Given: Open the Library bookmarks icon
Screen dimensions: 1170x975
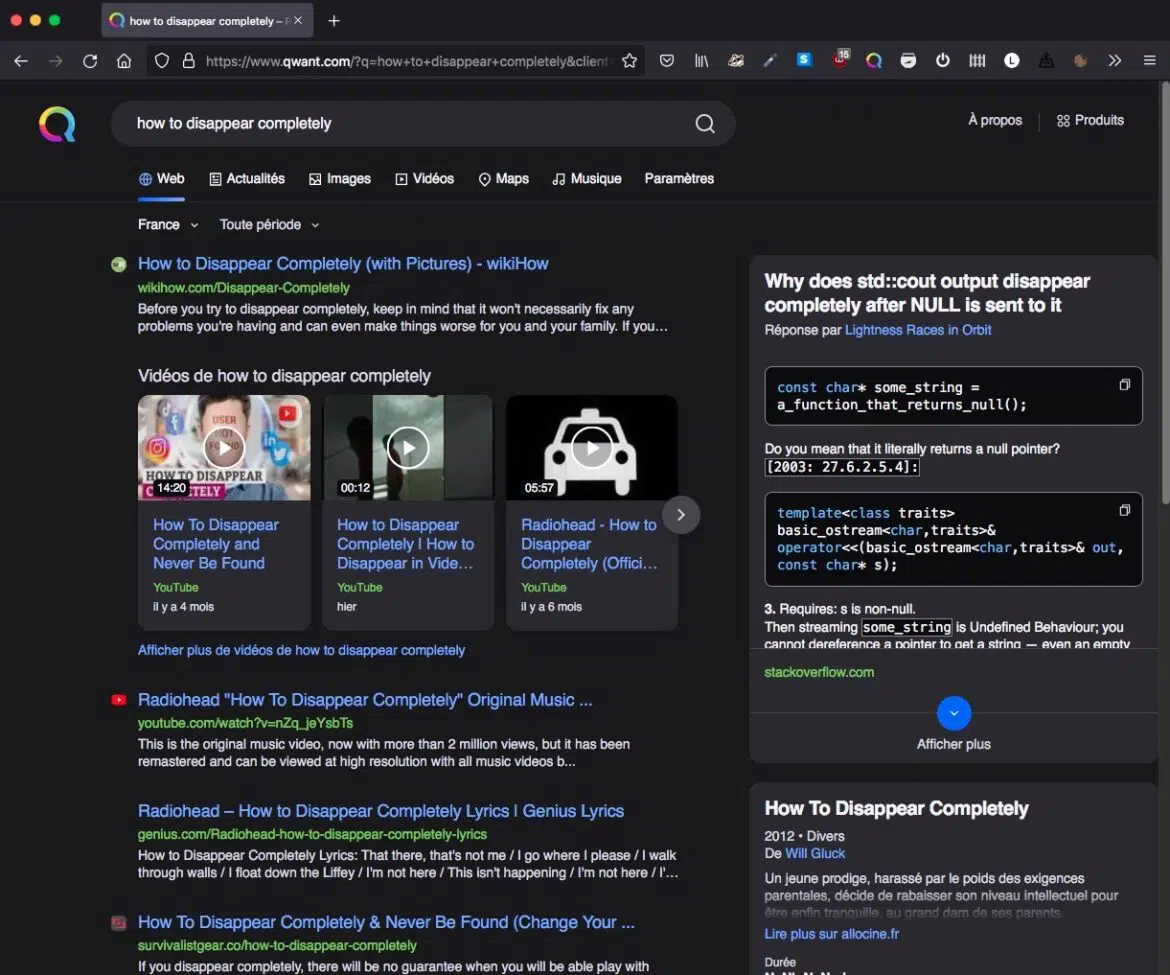Looking at the screenshot, I should click(701, 61).
